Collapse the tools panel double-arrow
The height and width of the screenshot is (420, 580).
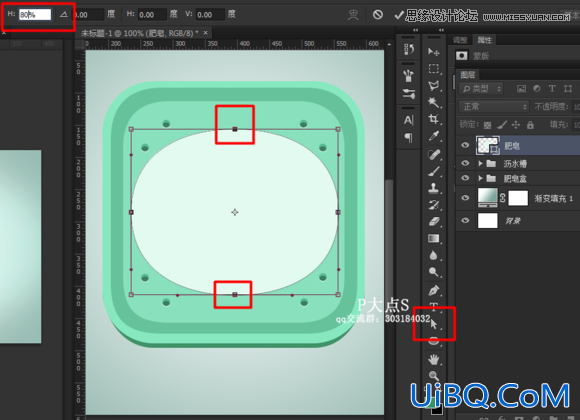(x=441, y=30)
